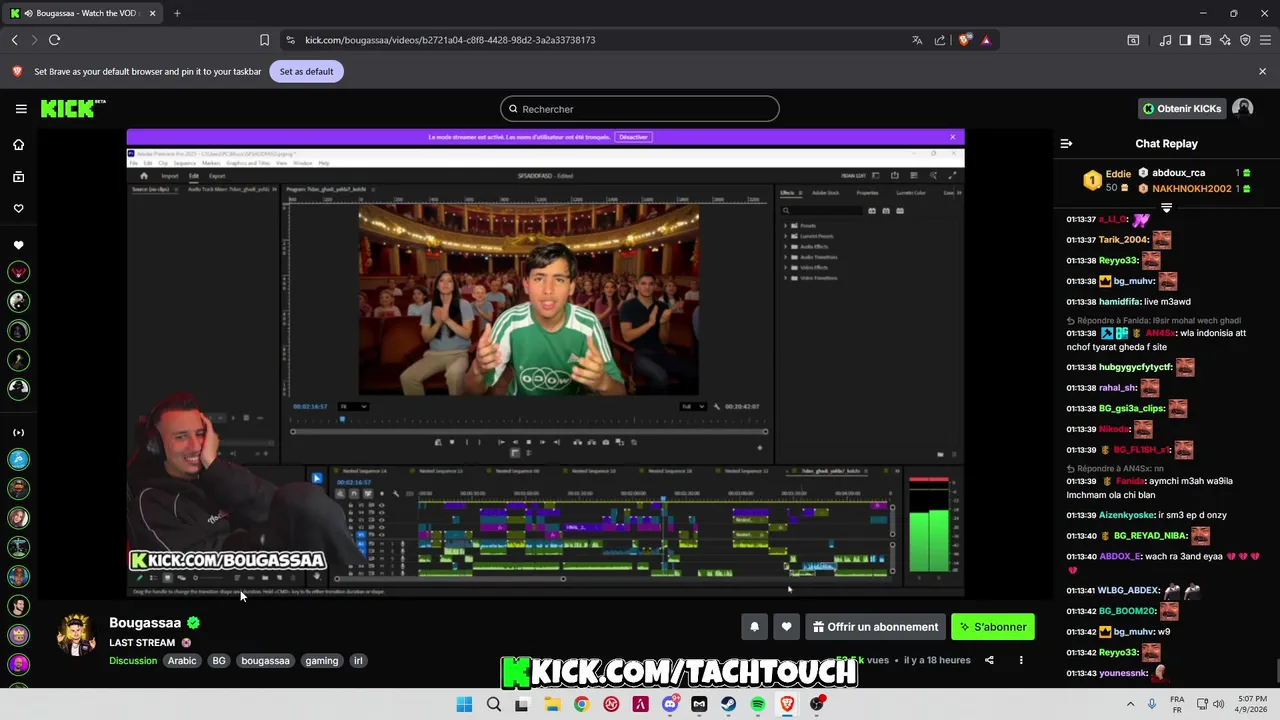1280x720 pixels.
Task: Click username WLBG_ABDEX in chat
Action: click(x=1128, y=591)
